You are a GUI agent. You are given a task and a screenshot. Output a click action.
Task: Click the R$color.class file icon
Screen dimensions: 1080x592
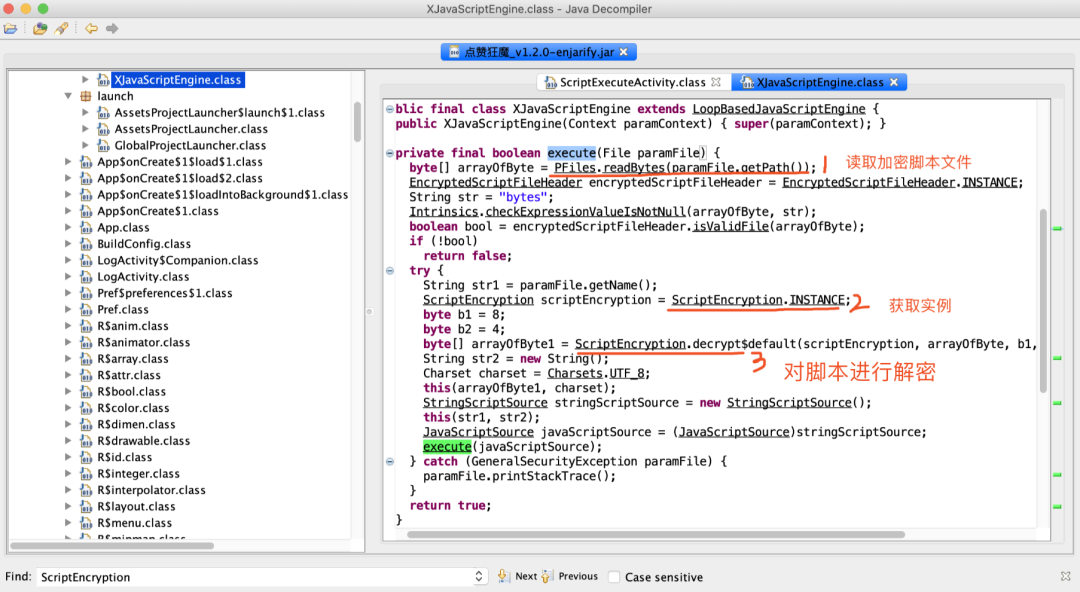tap(86, 408)
